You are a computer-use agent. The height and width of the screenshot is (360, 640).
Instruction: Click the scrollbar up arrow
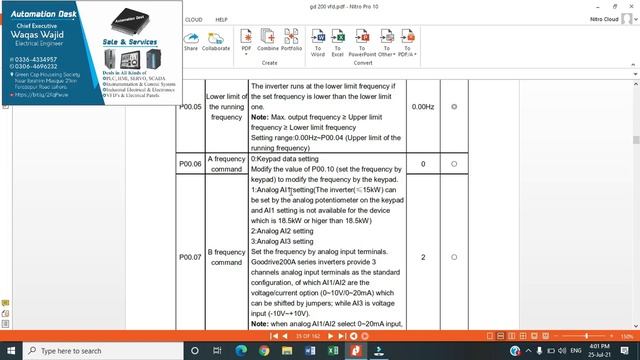point(636,84)
